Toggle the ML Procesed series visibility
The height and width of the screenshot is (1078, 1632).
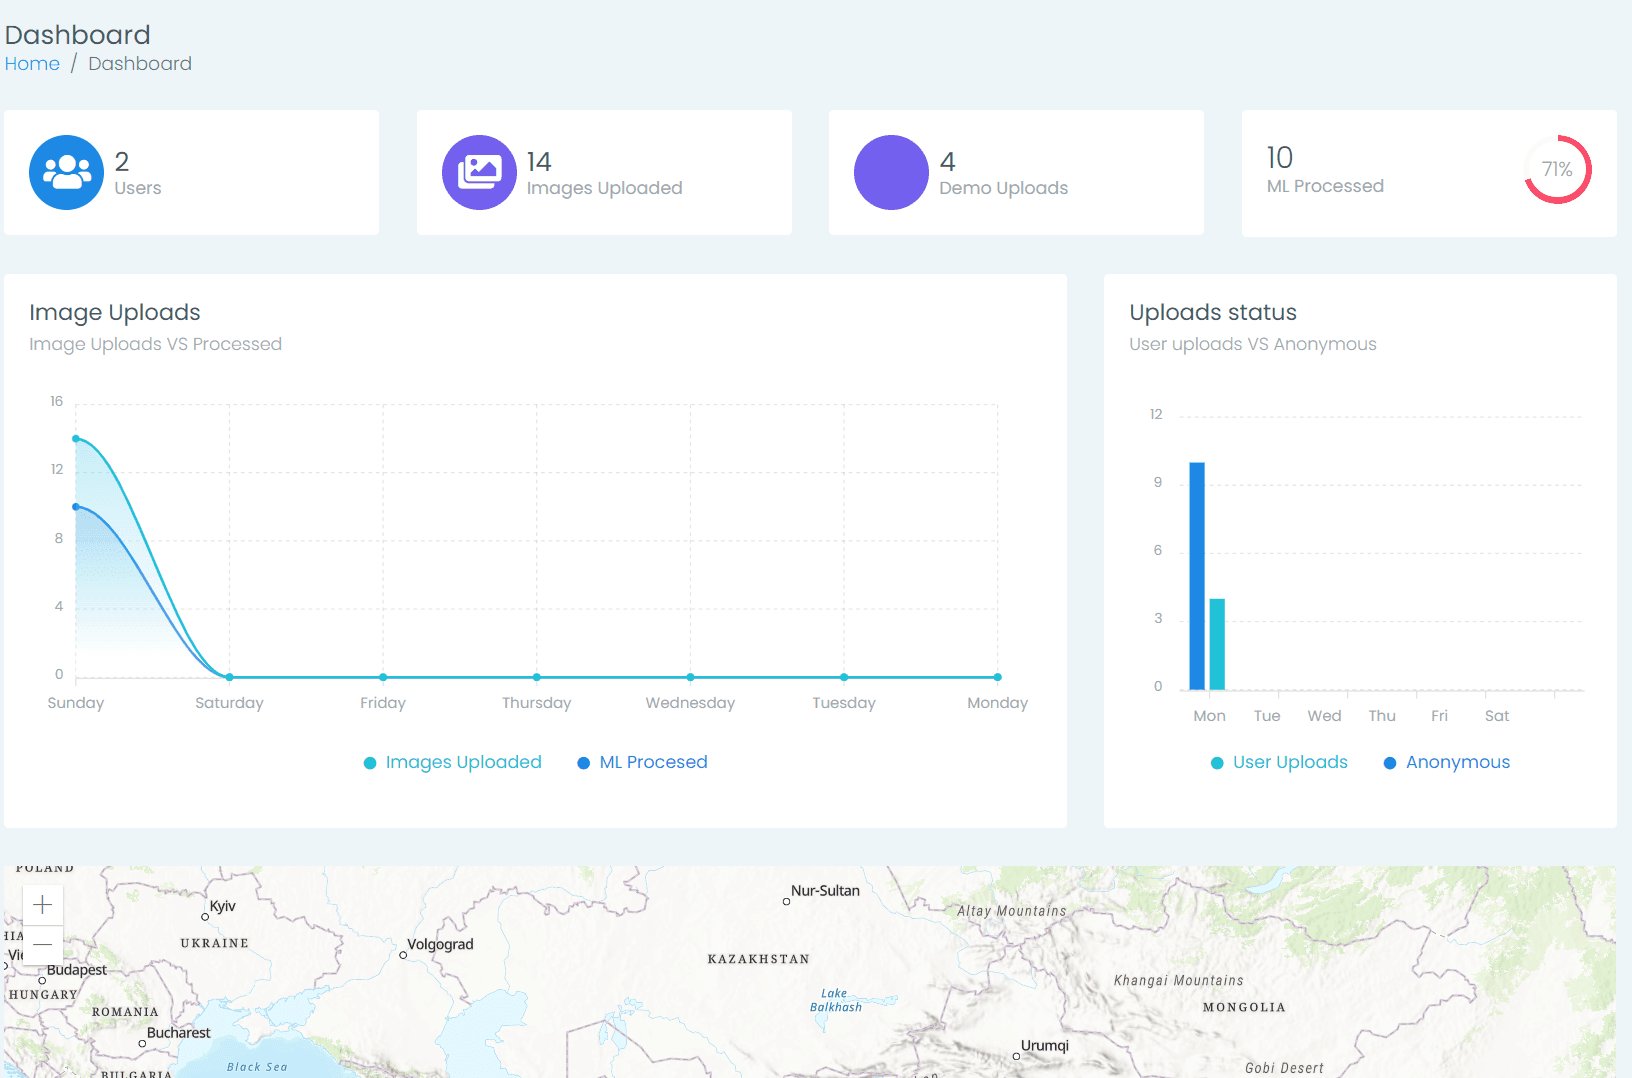(x=642, y=762)
